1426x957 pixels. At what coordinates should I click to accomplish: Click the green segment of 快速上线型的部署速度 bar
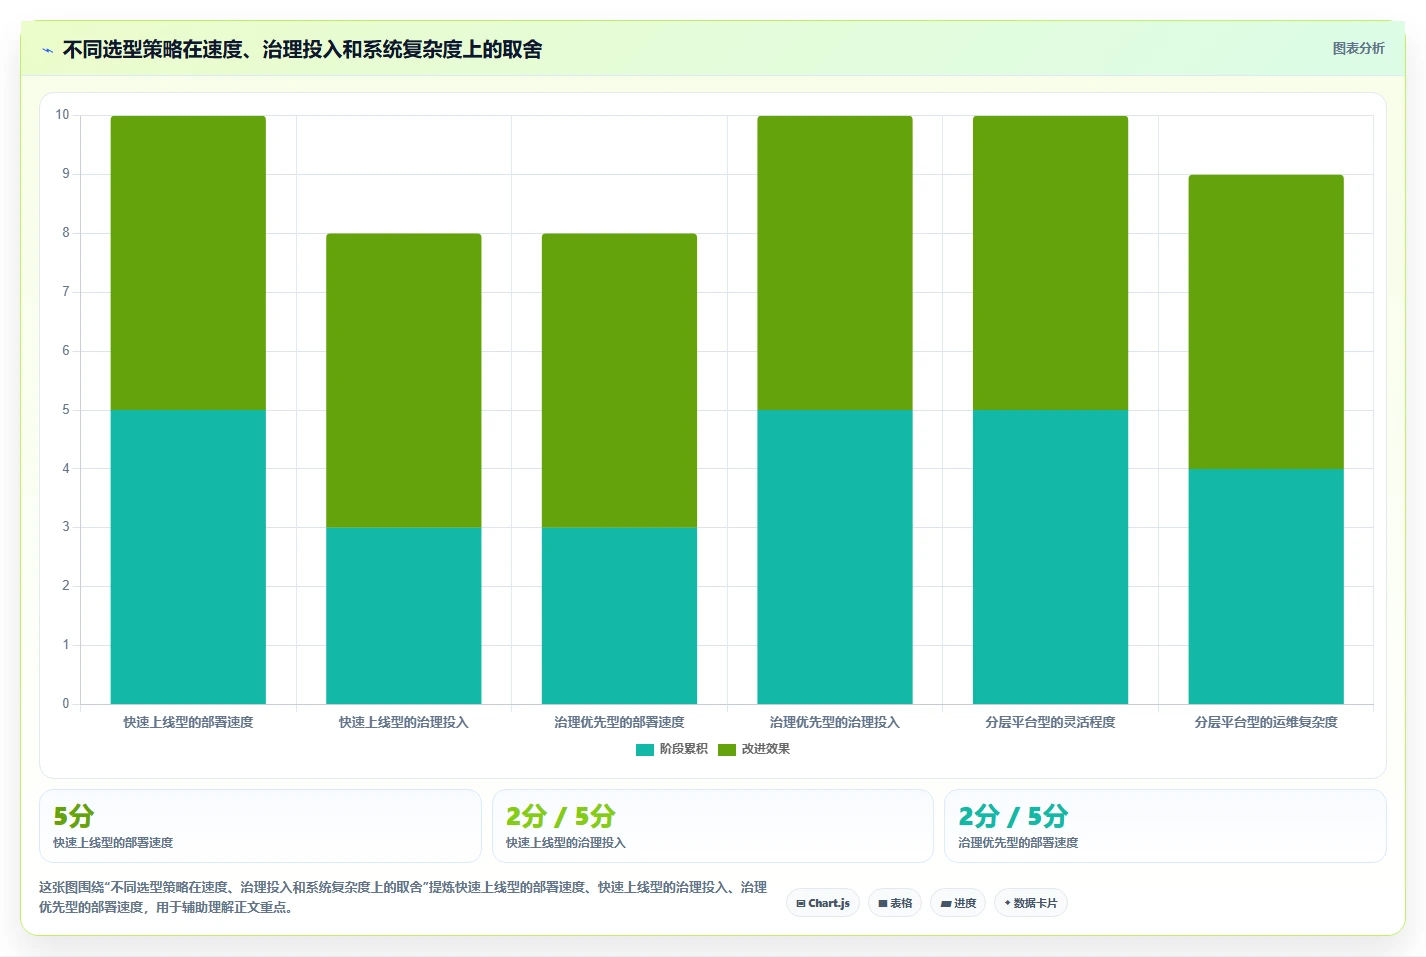tap(188, 263)
